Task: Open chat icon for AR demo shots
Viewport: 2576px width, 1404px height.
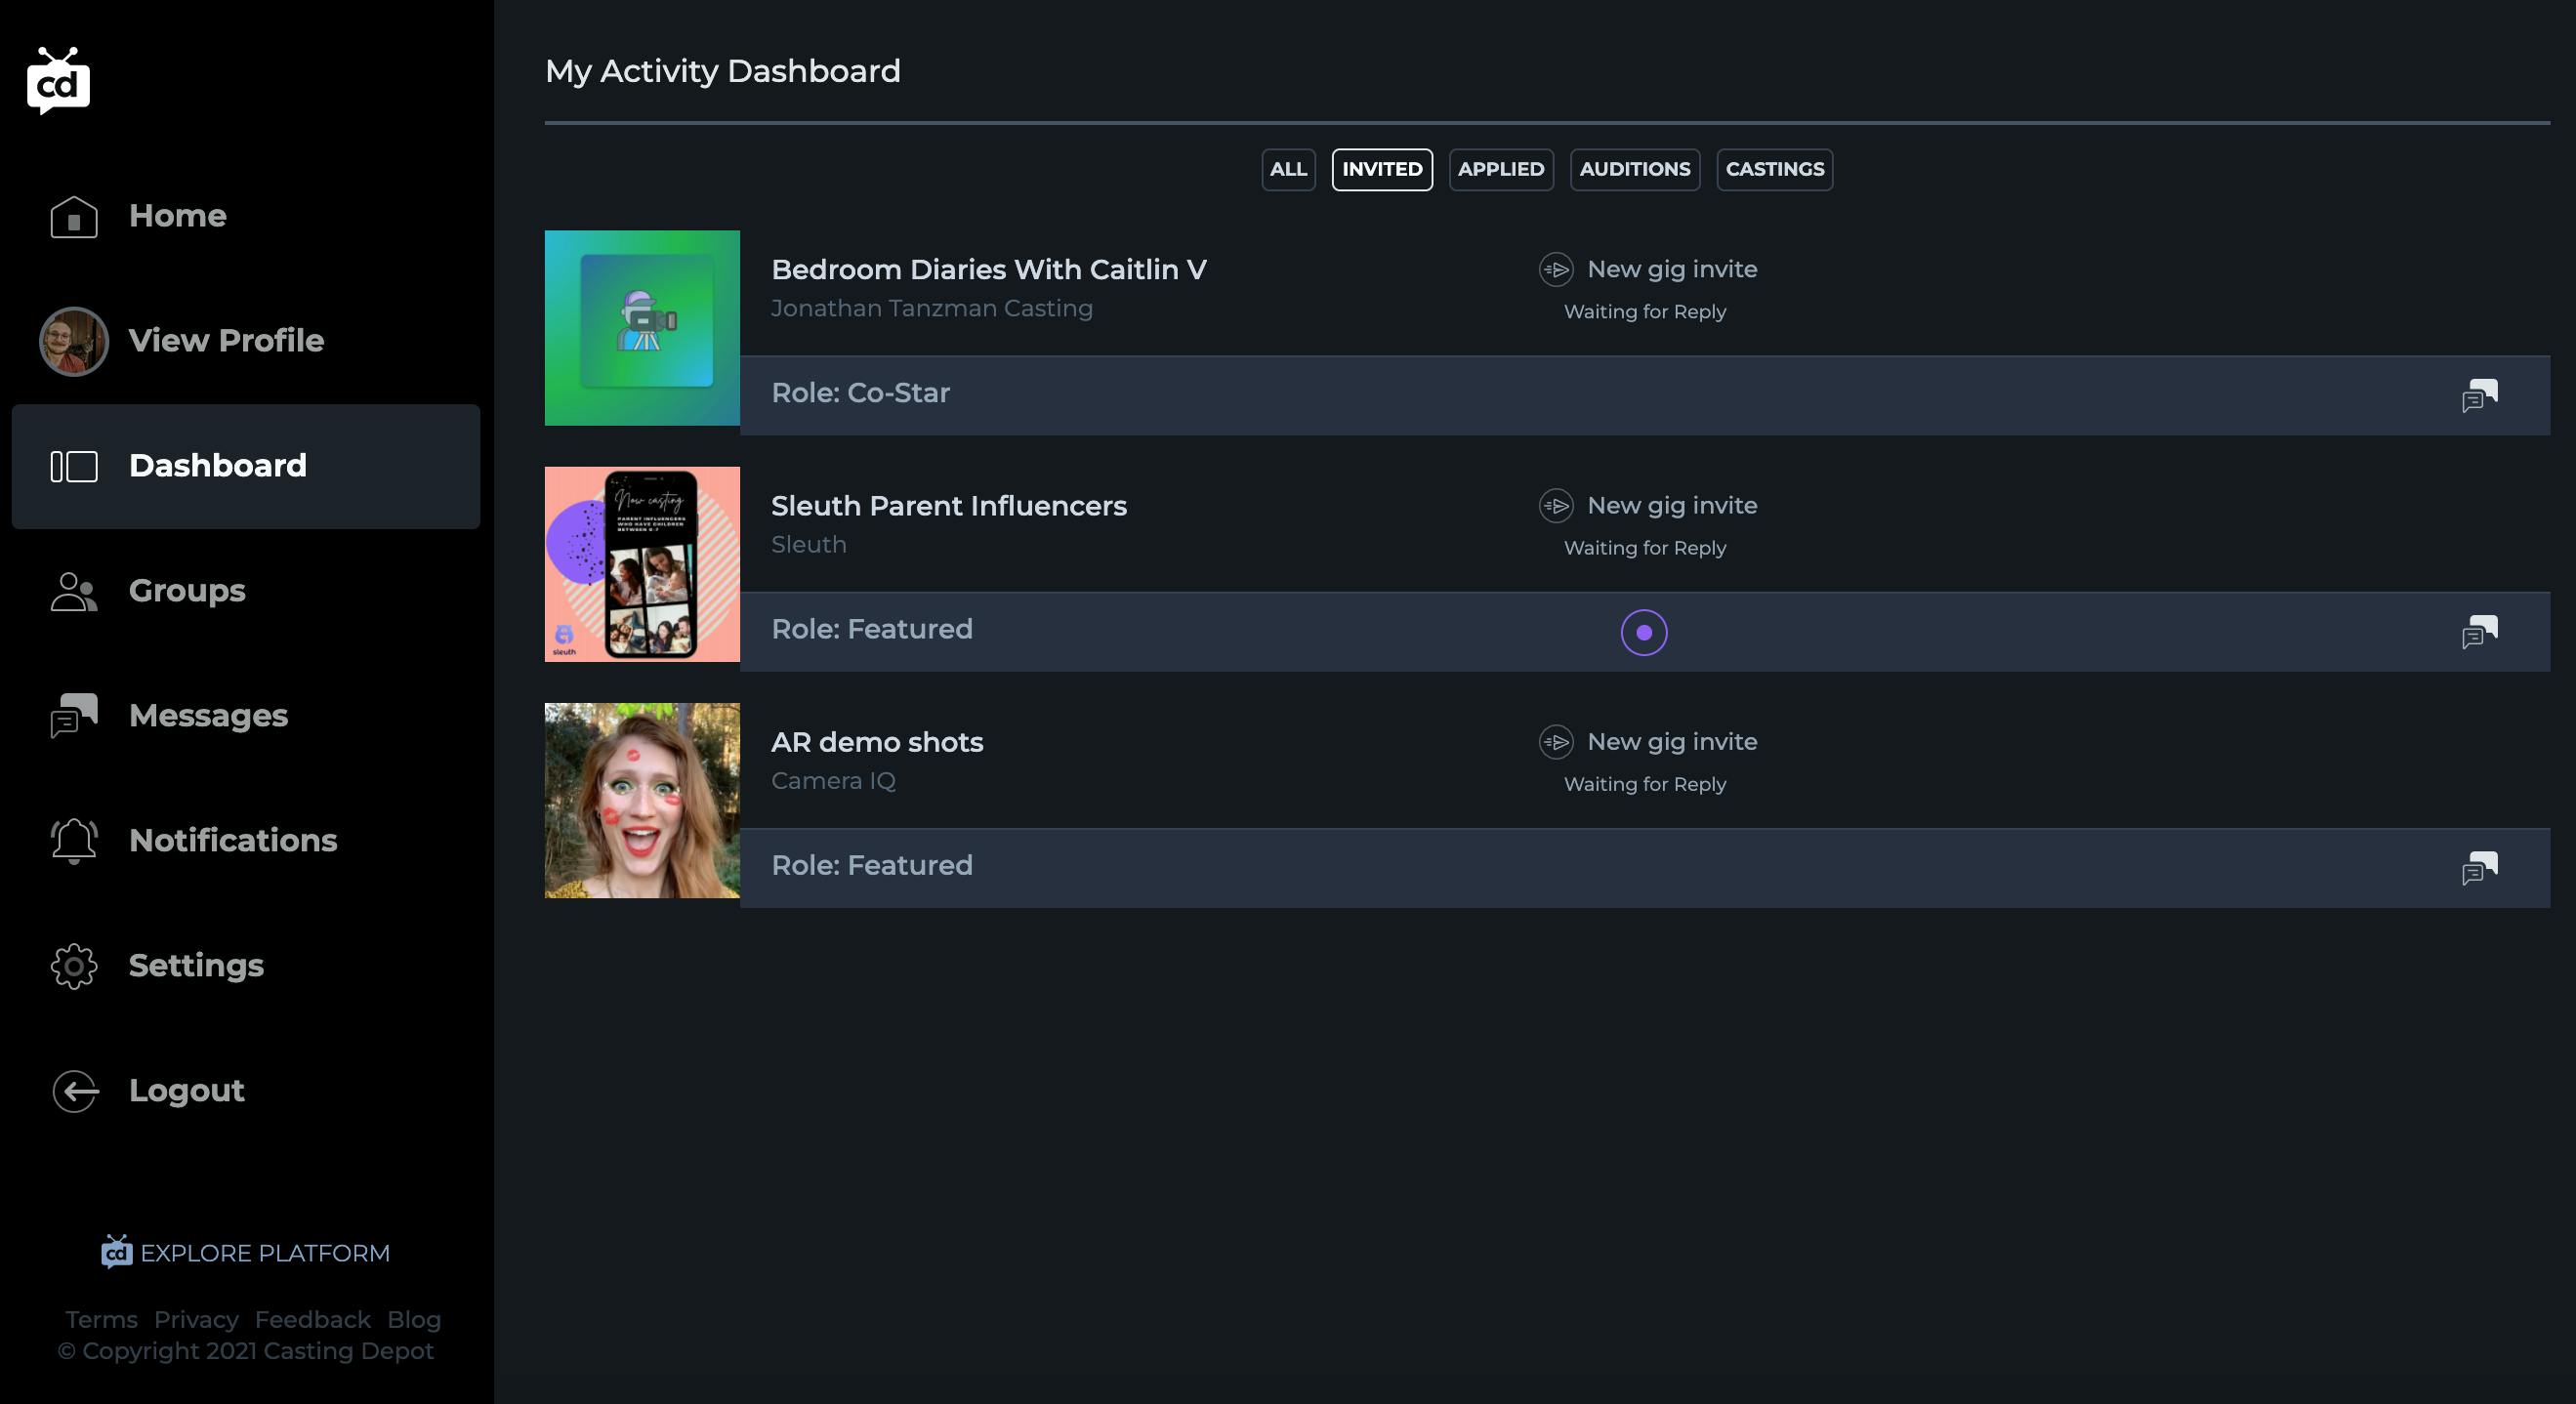Action: coord(2479,867)
